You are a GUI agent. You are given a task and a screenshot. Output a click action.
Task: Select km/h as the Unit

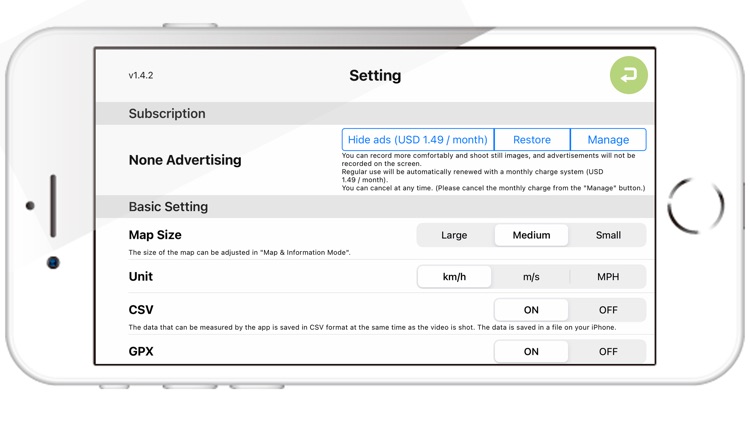(x=454, y=277)
